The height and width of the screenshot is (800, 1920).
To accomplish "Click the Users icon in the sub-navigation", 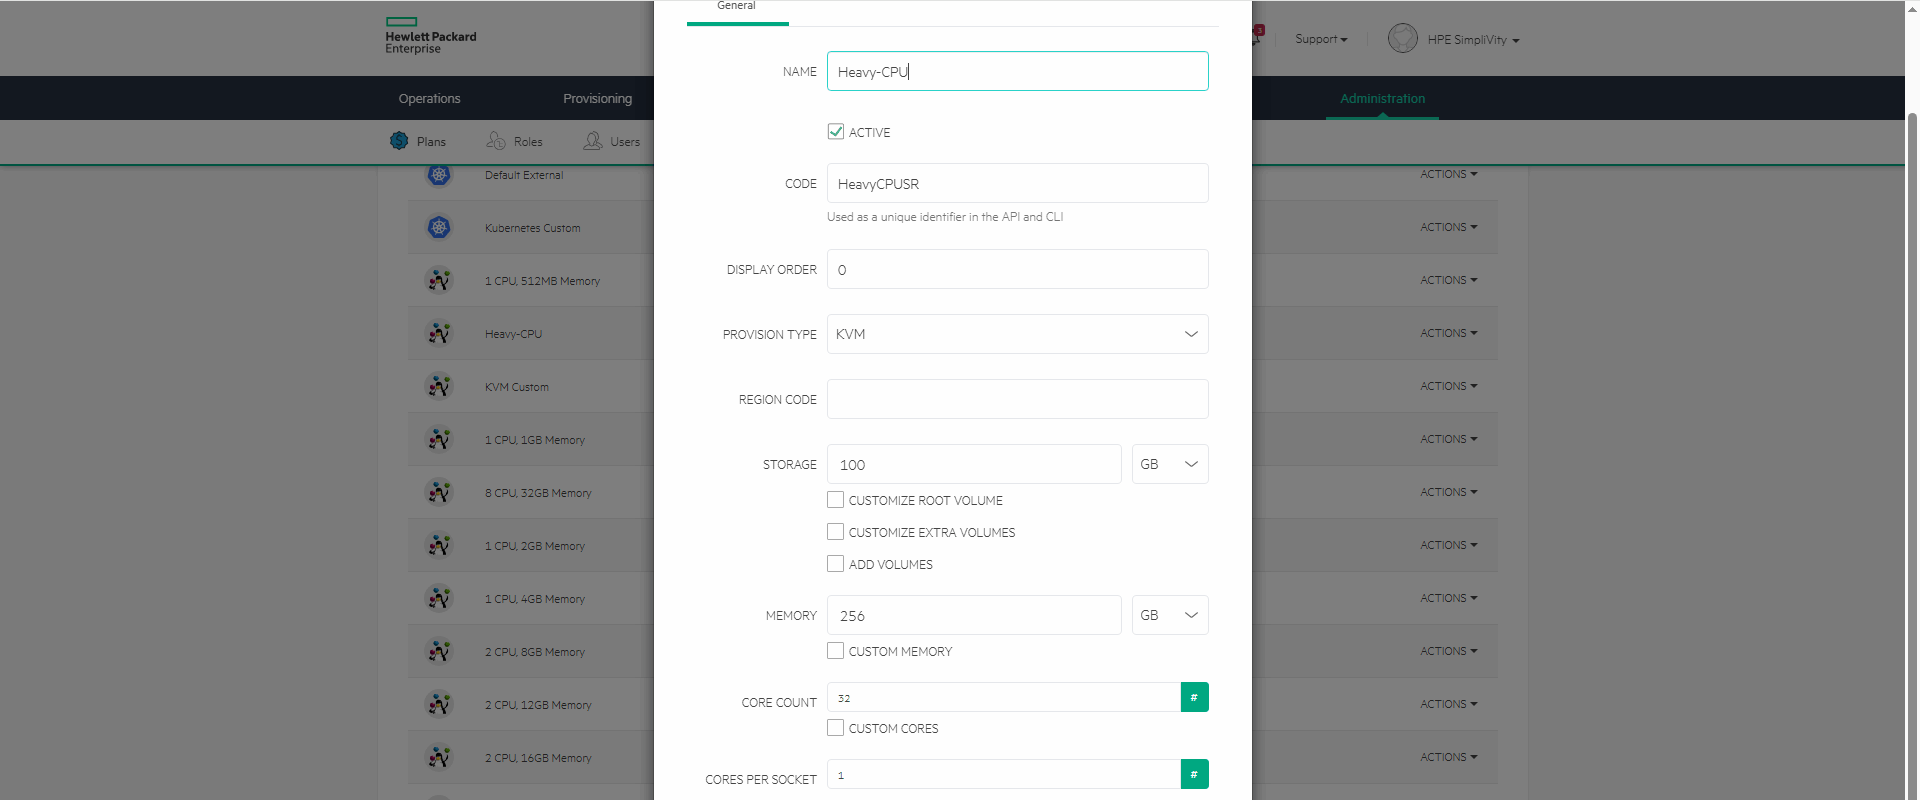I will point(593,141).
